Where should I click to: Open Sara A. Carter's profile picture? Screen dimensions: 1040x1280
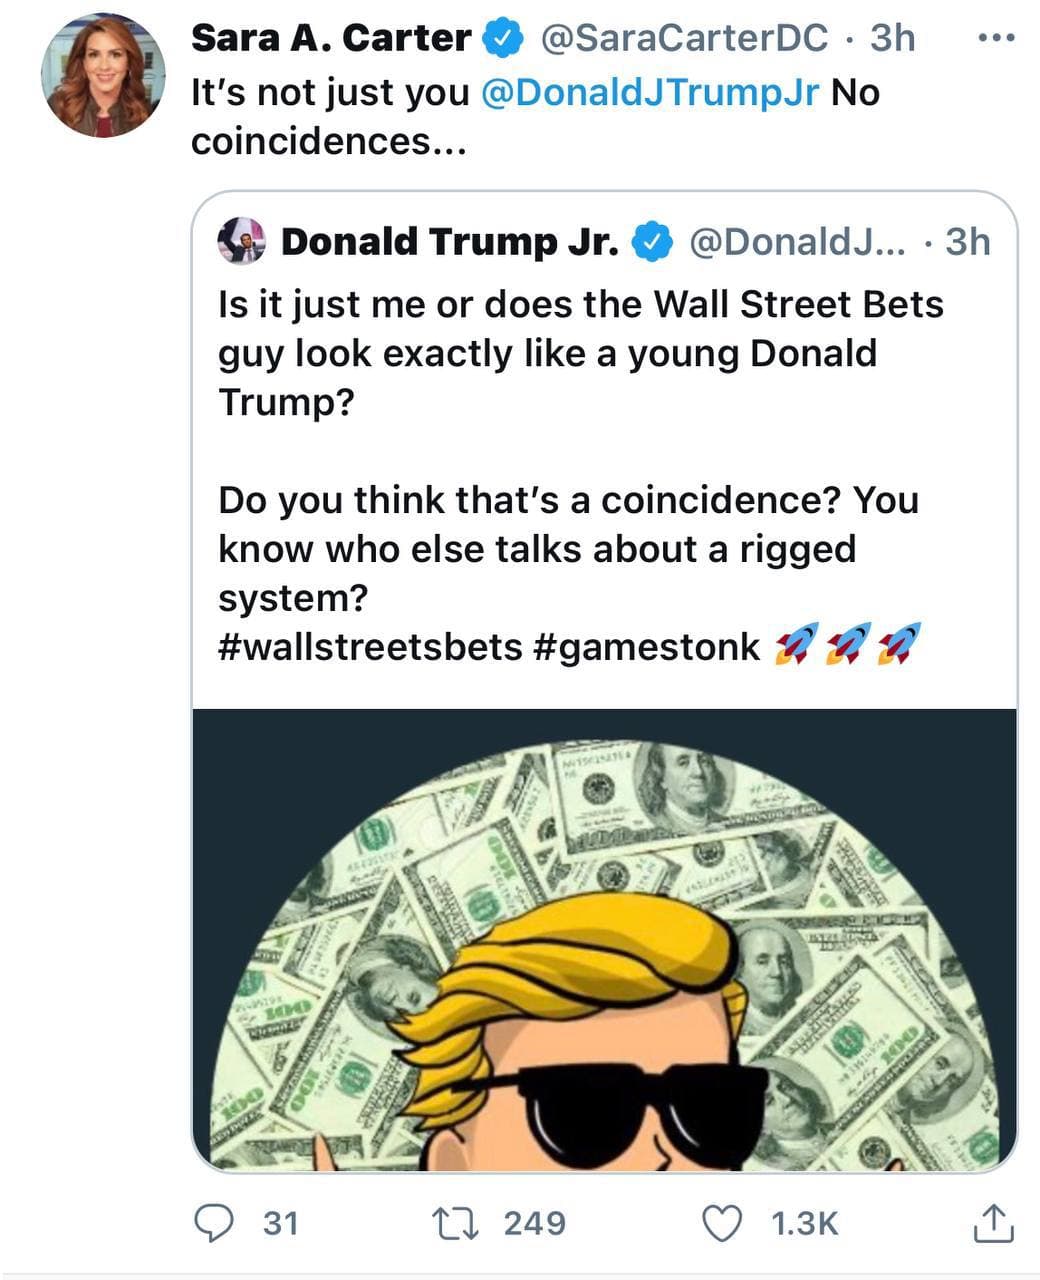tap(103, 75)
